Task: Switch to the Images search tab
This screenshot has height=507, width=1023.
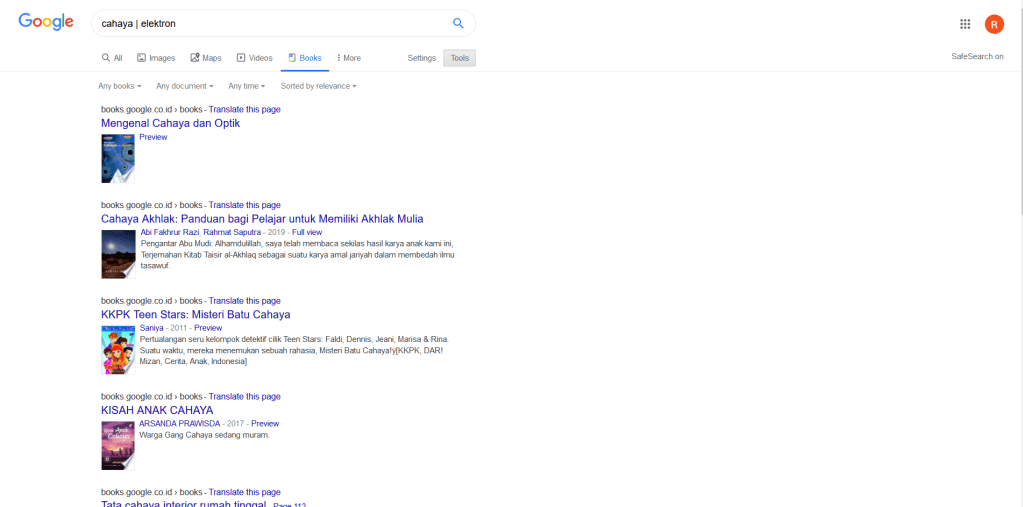Action: coord(156,58)
